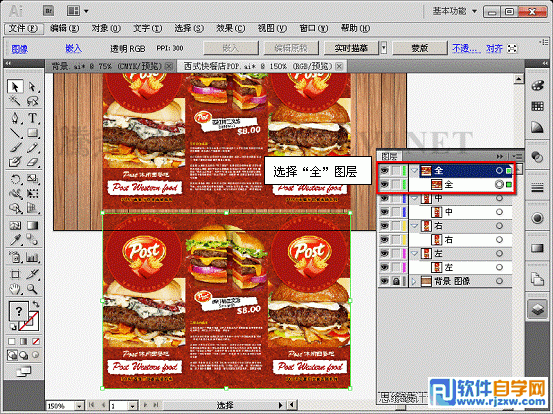
Task: Pick the Magic Wand tool
Action: tap(15, 101)
